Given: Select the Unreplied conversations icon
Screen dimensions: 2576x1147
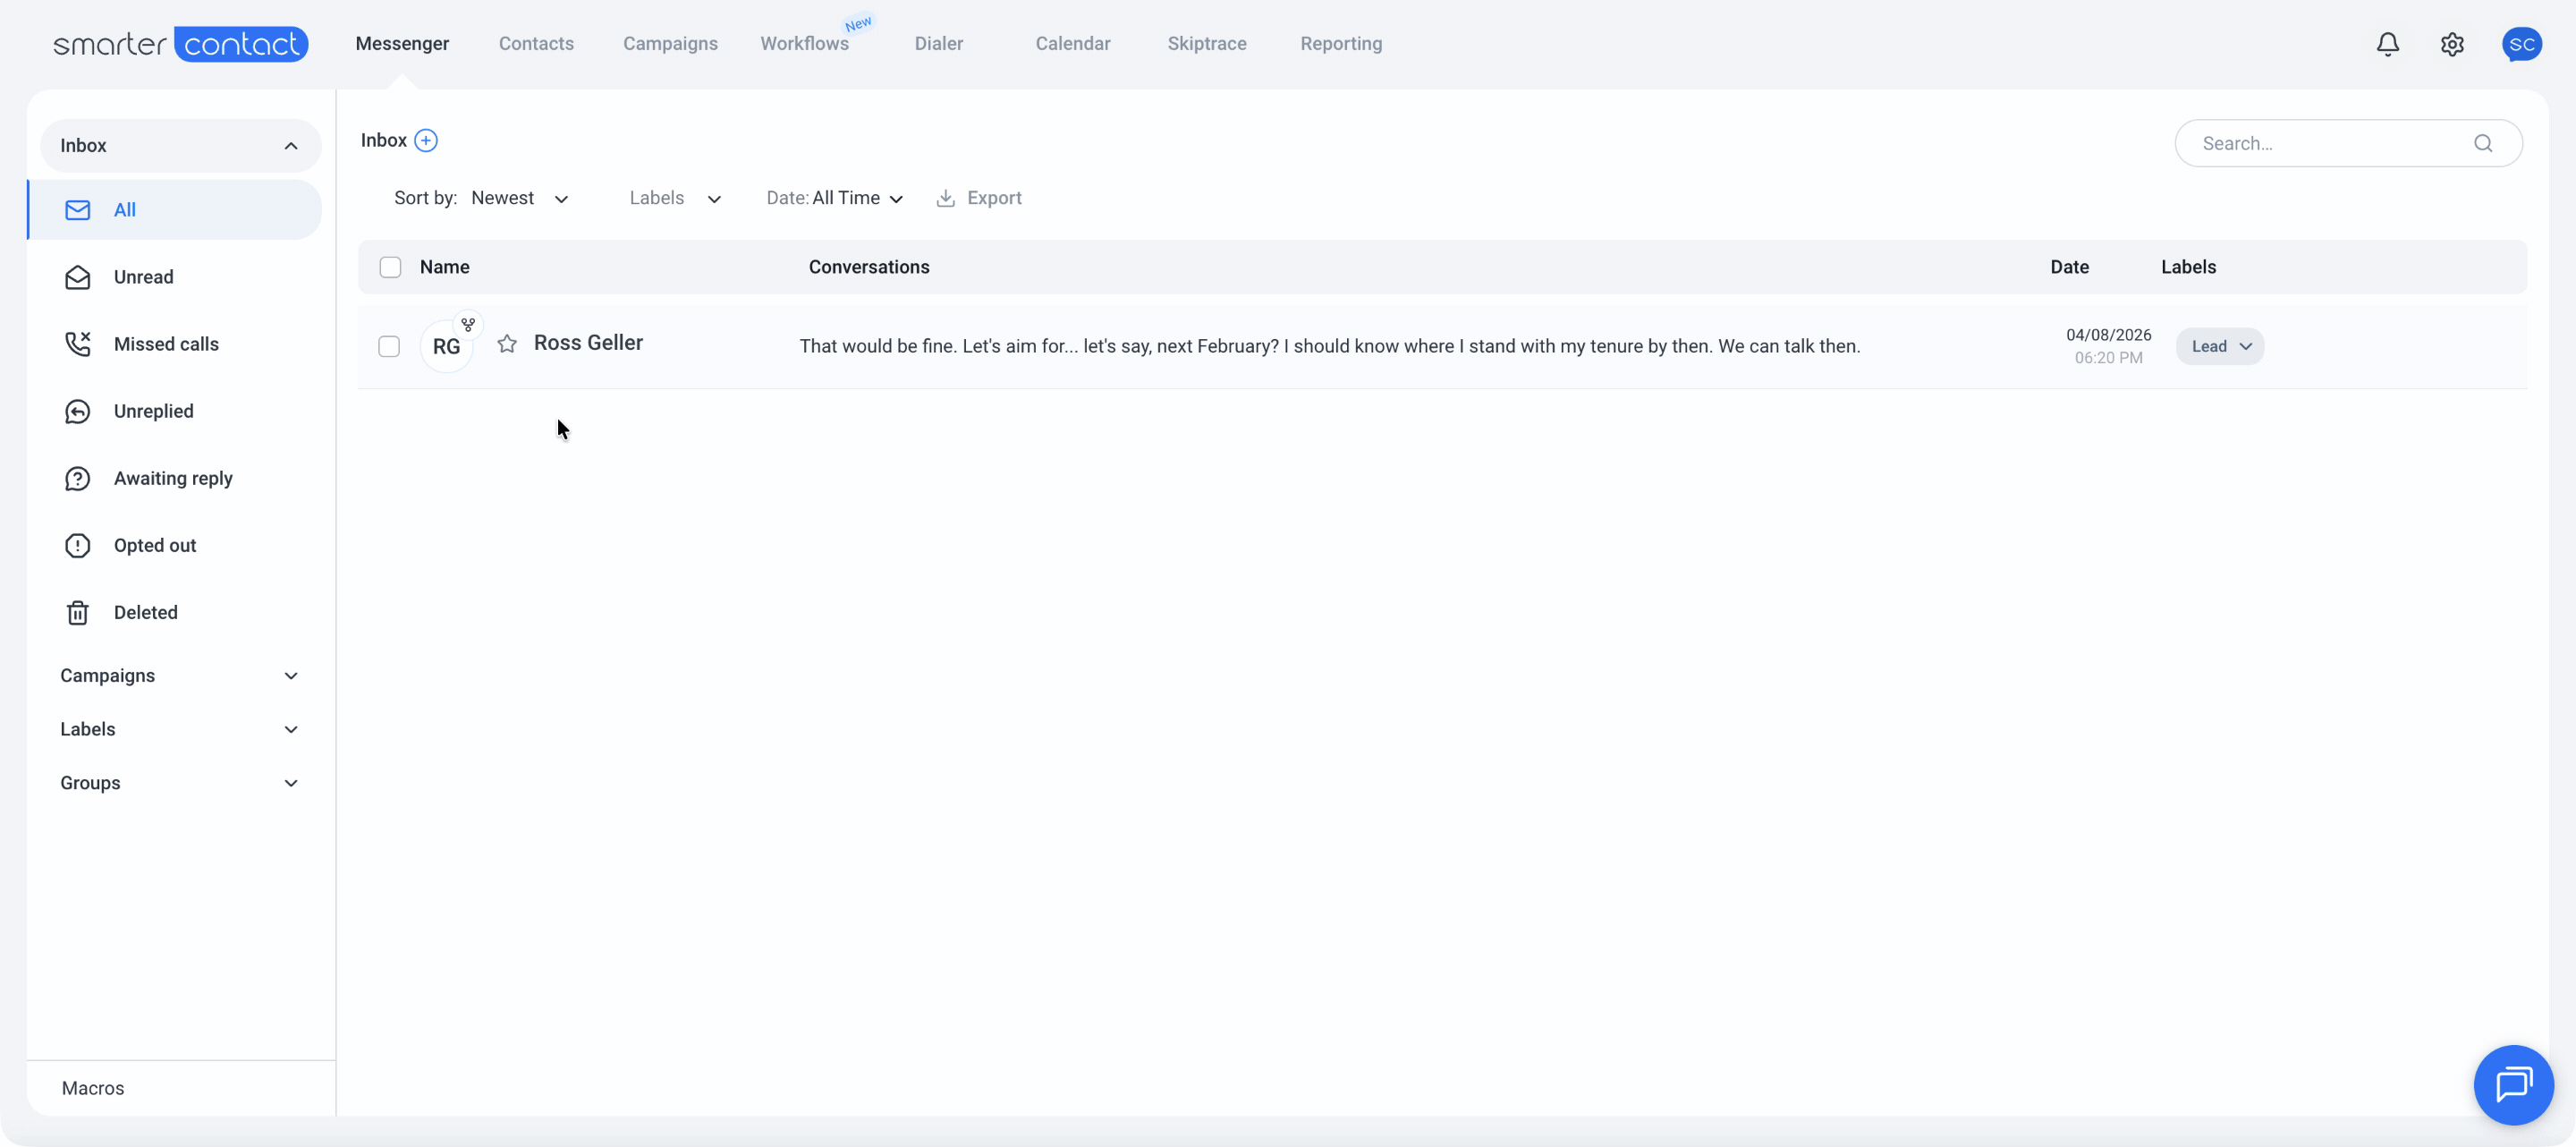Looking at the screenshot, I should coord(78,411).
